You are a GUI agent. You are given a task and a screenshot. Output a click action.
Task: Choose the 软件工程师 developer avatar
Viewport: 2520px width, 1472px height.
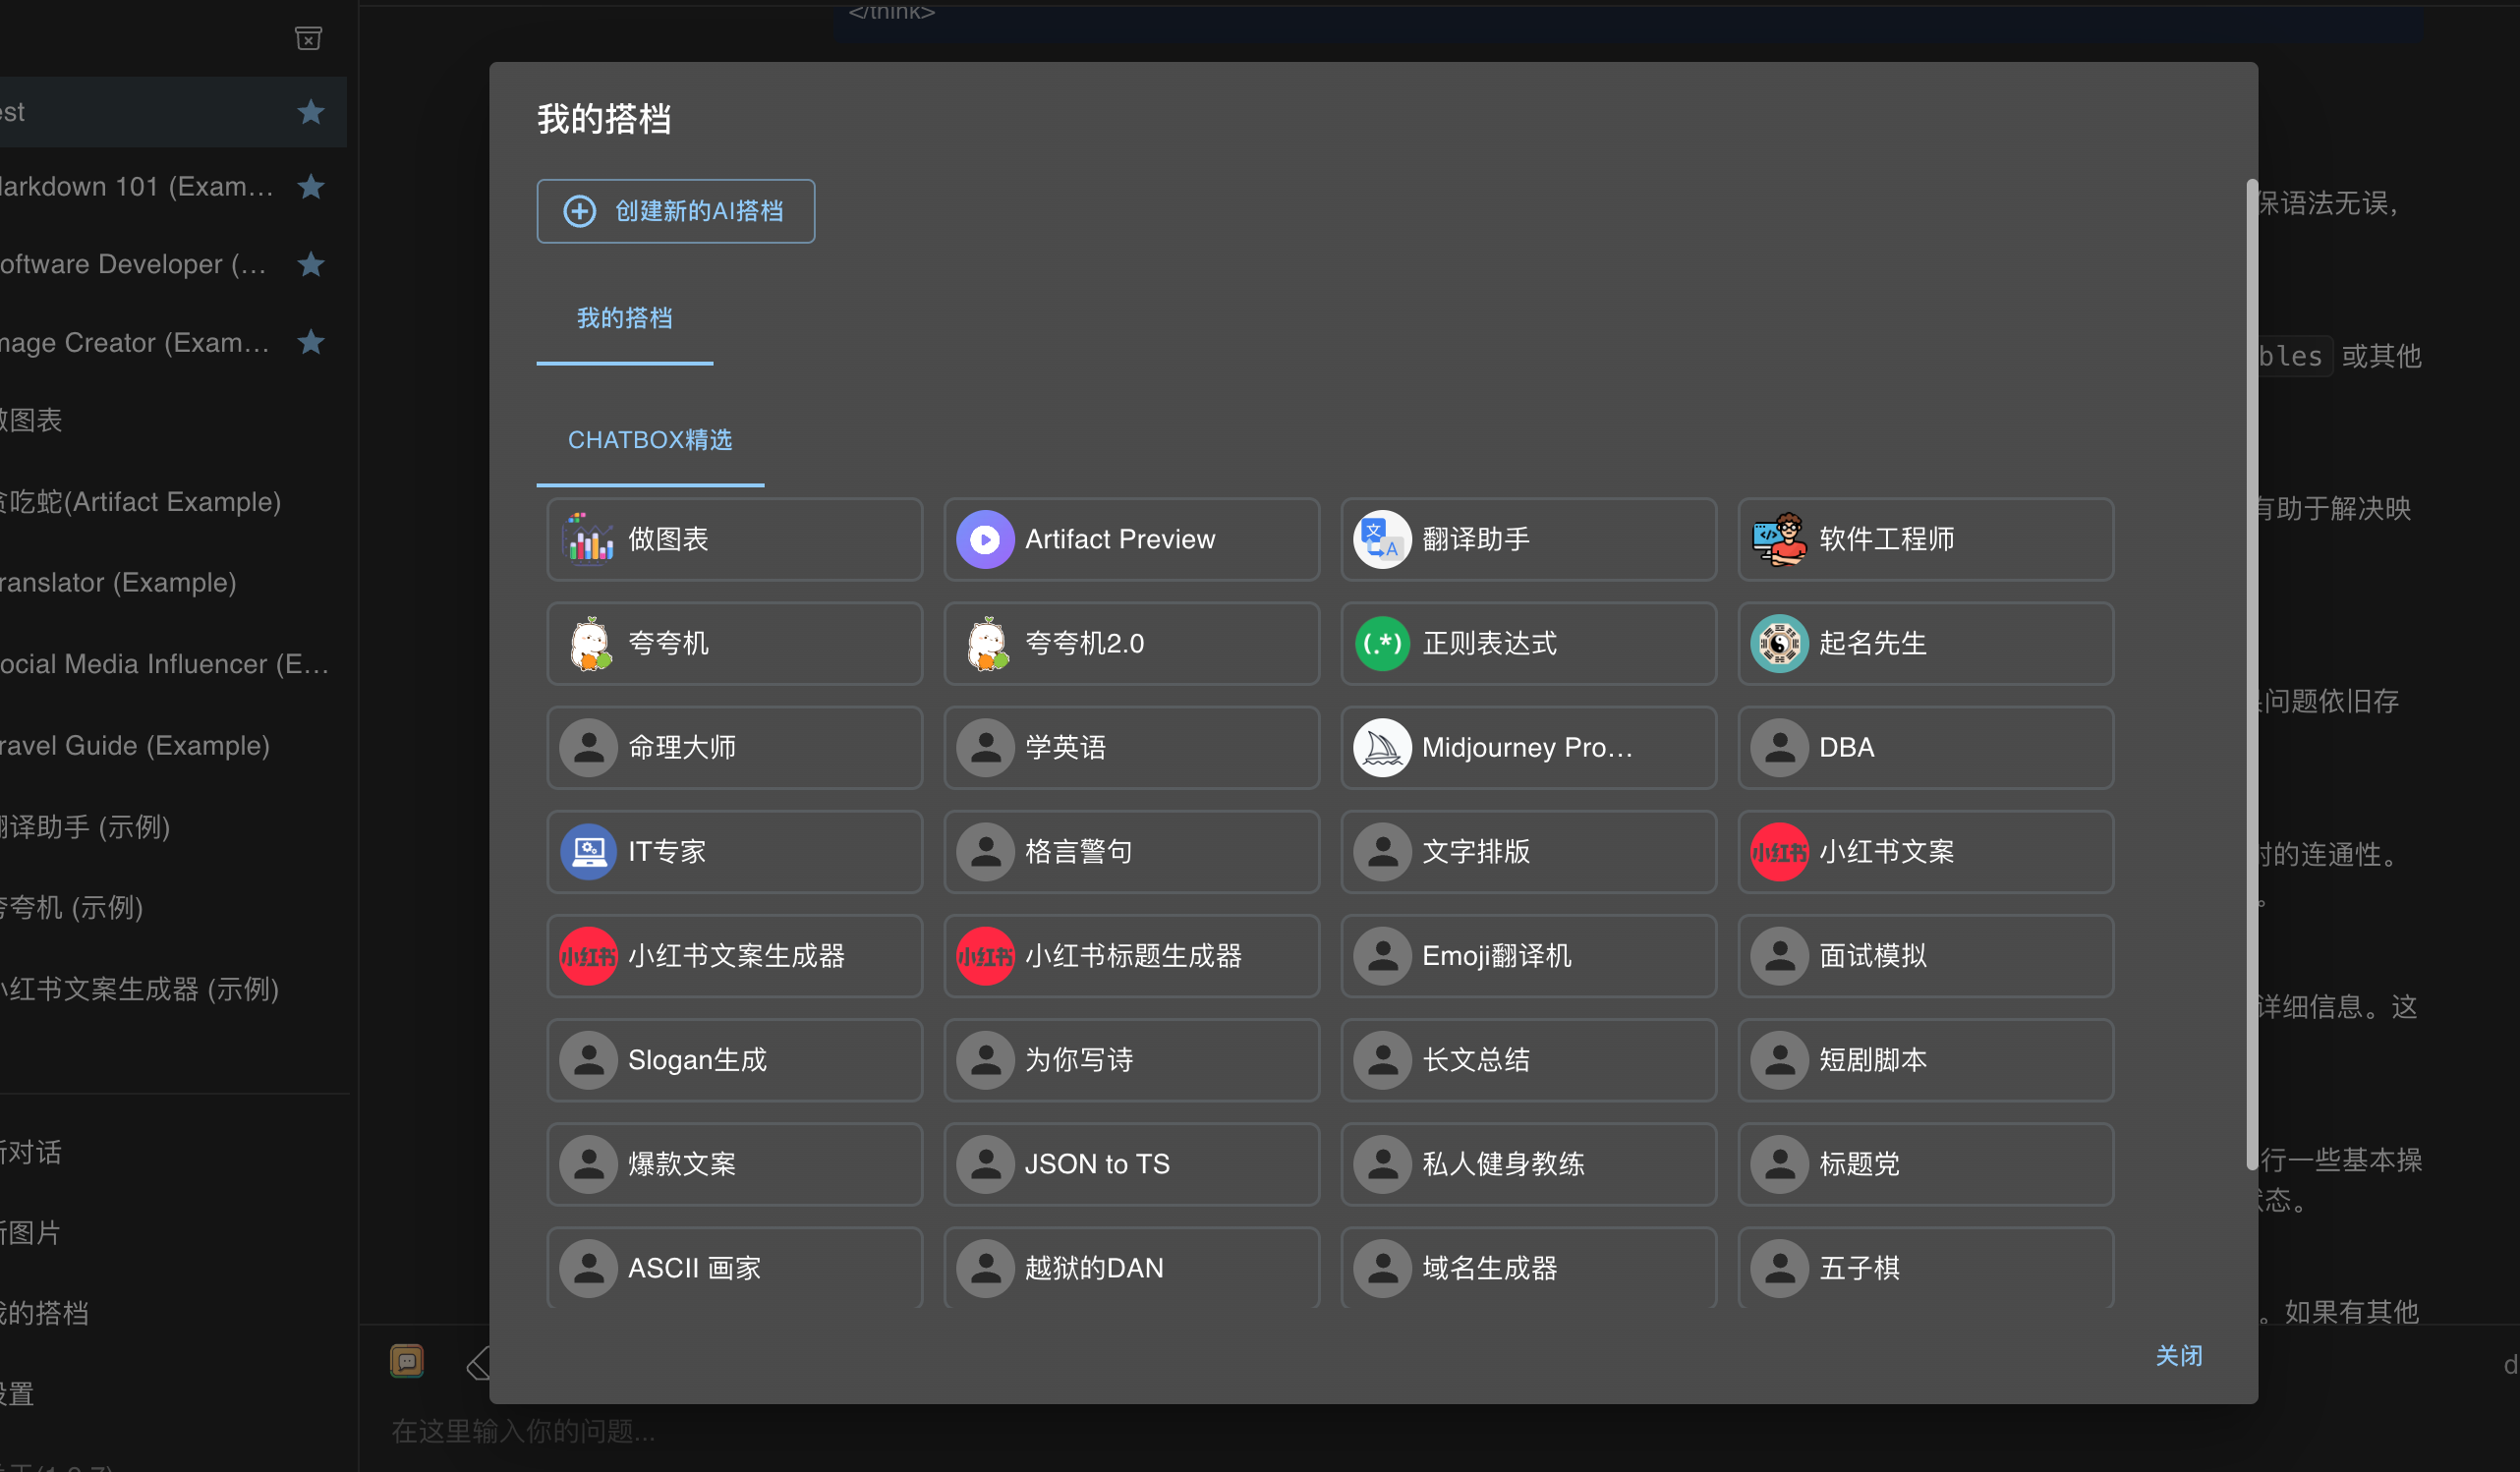(x=1779, y=539)
